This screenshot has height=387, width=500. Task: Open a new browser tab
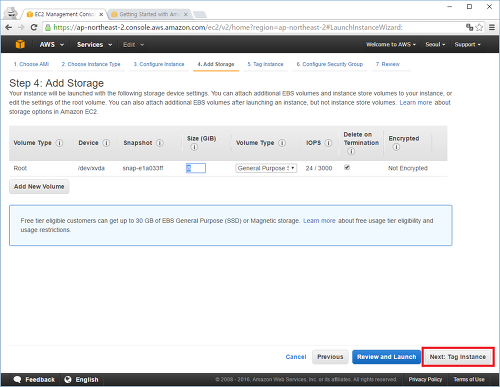pyautogui.click(x=200, y=14)
